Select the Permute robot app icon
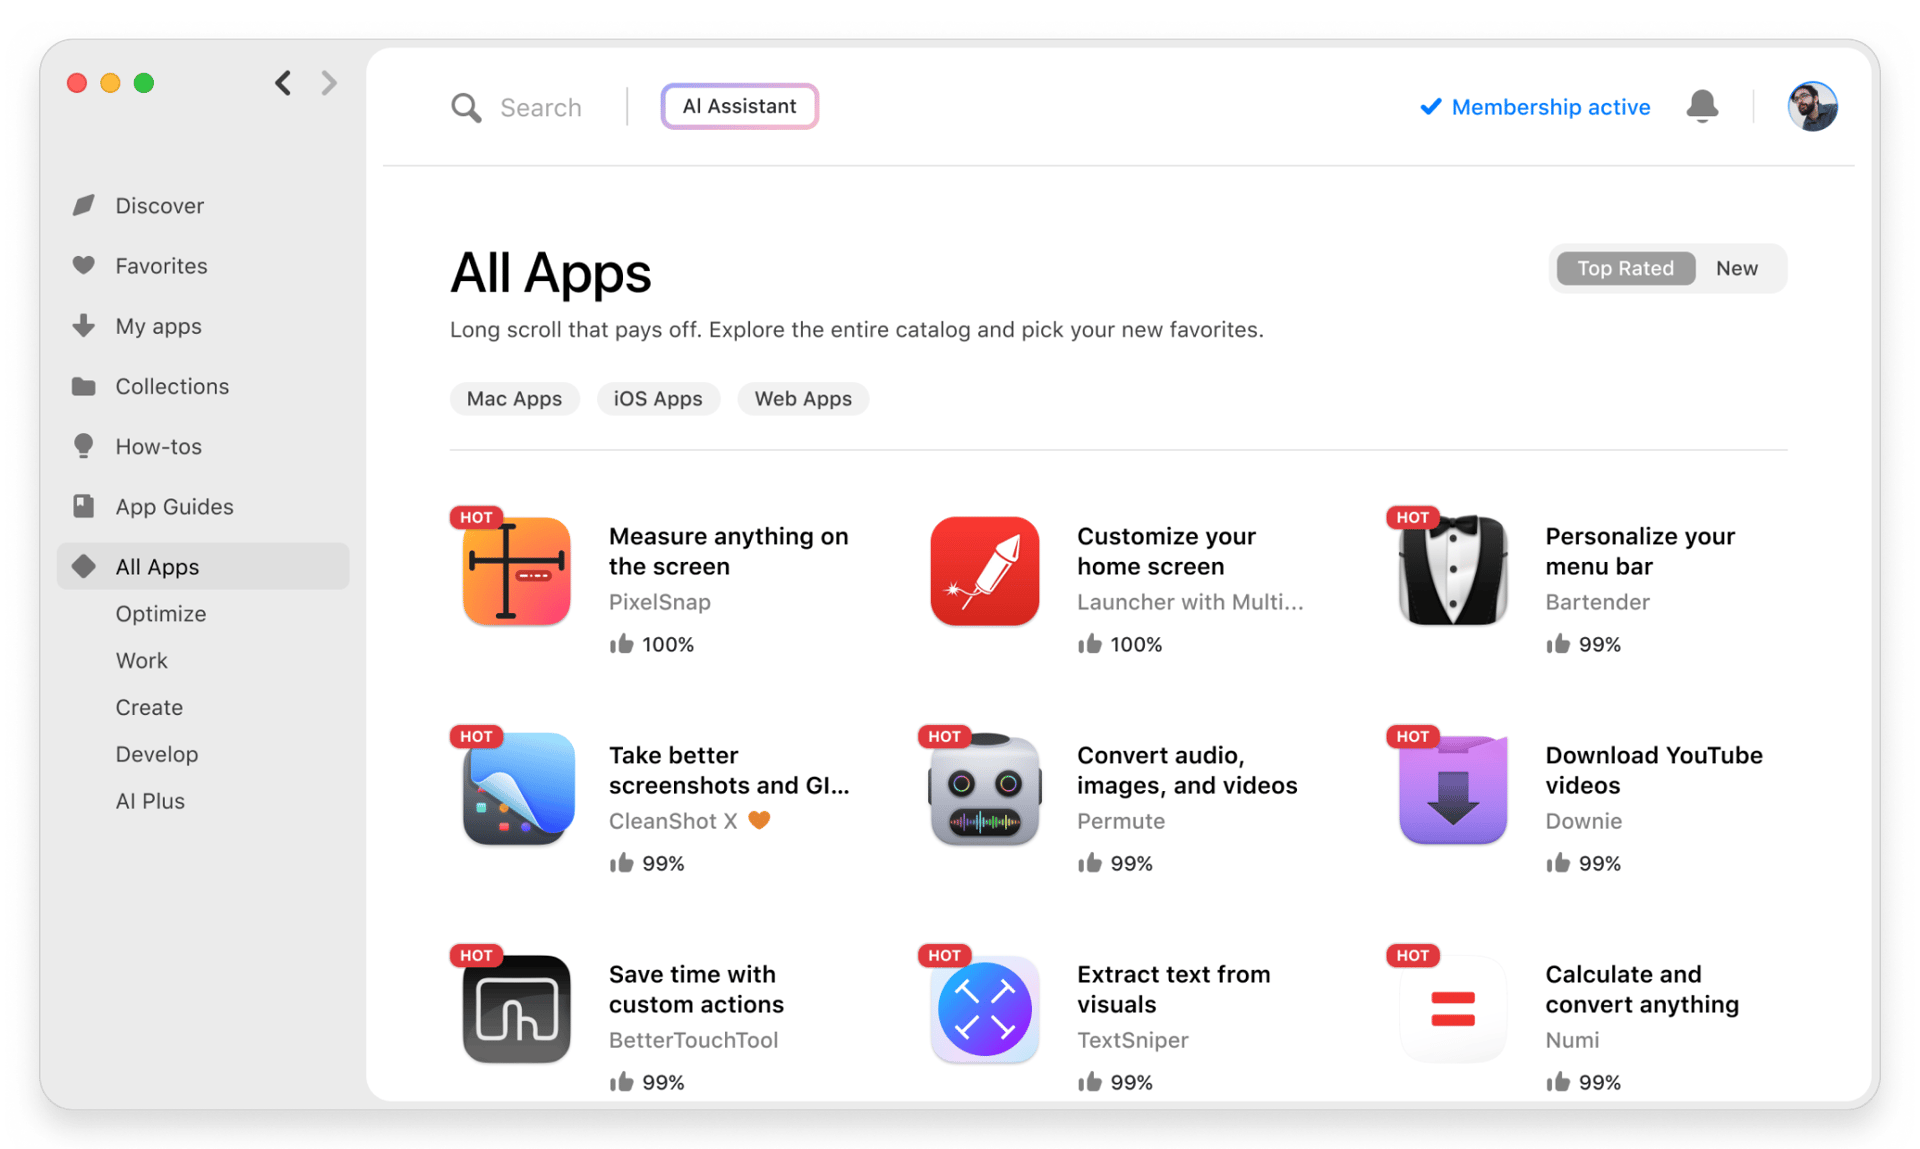 tap(984, 790)
